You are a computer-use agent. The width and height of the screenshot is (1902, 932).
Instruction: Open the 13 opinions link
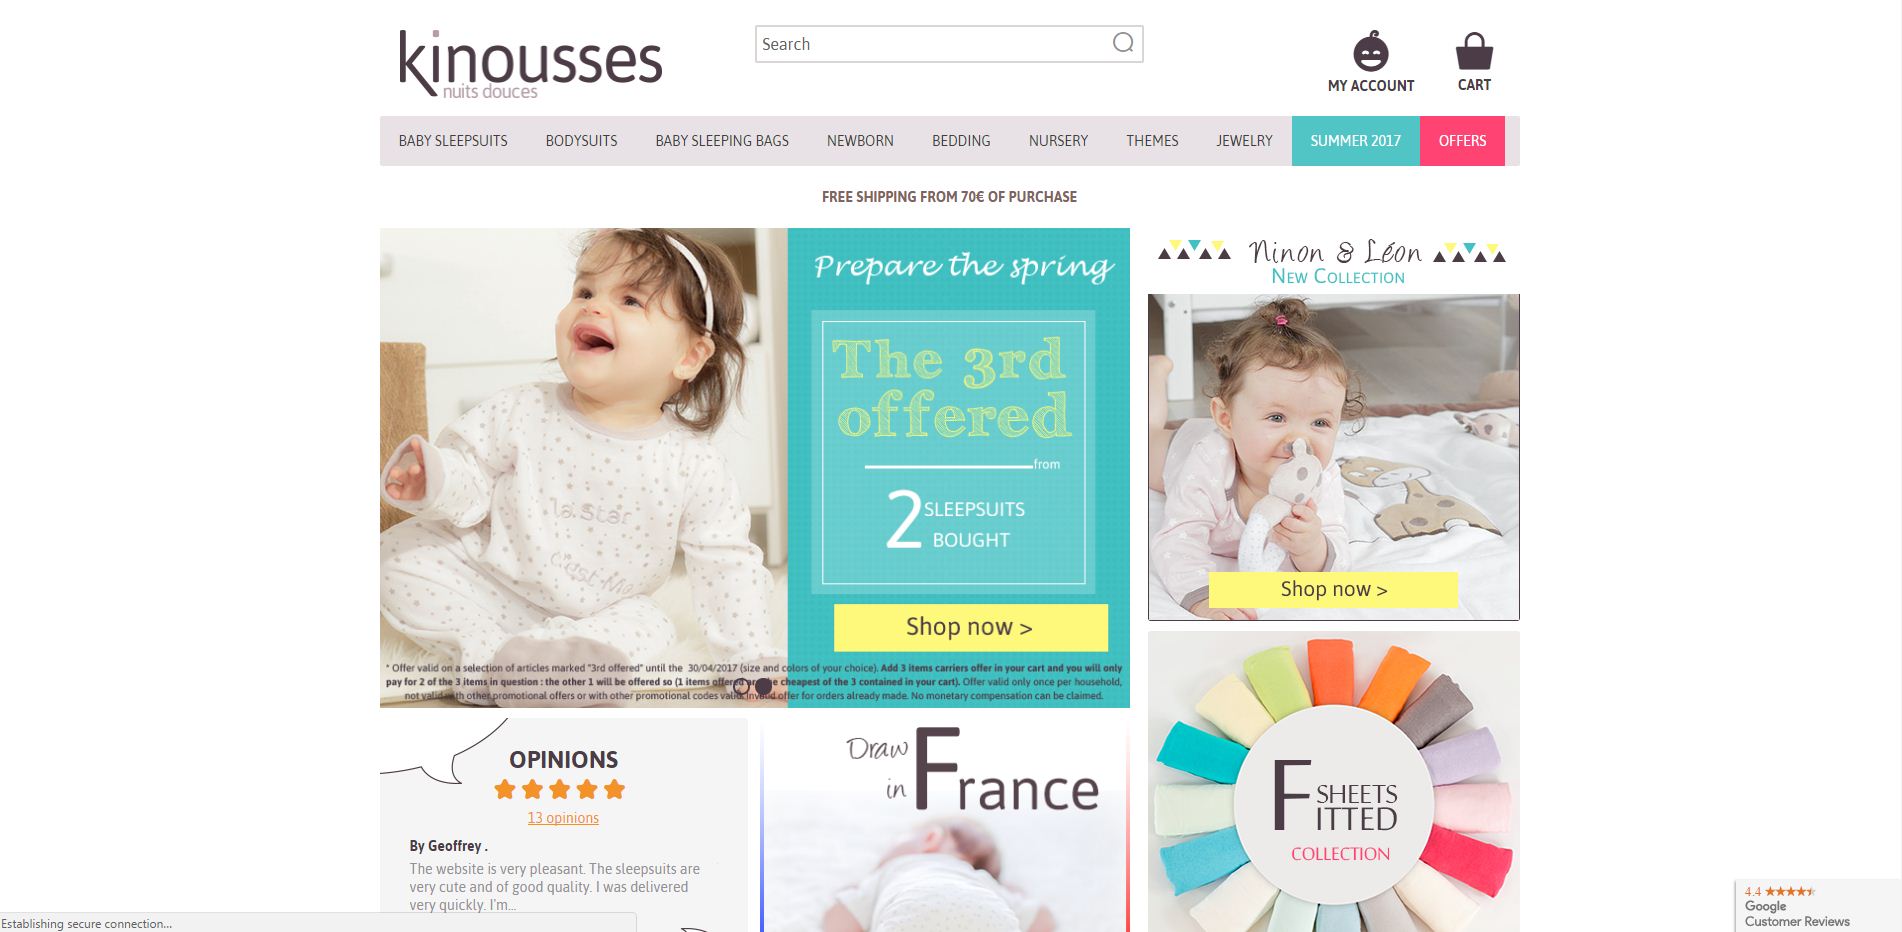563,818
